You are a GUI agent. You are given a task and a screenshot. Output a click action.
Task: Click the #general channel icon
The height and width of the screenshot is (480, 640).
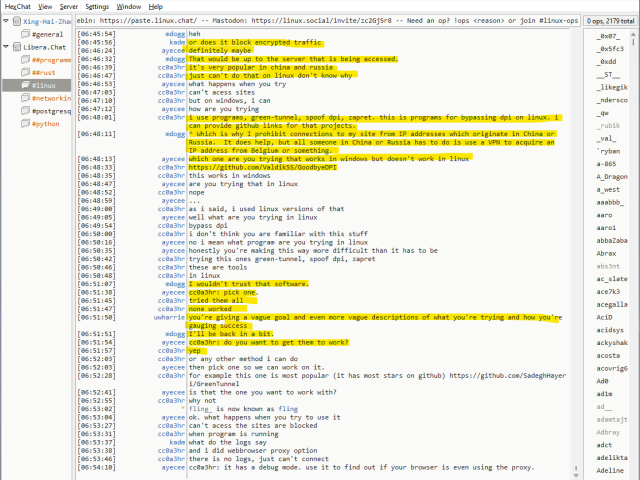(x=25, y=34)
